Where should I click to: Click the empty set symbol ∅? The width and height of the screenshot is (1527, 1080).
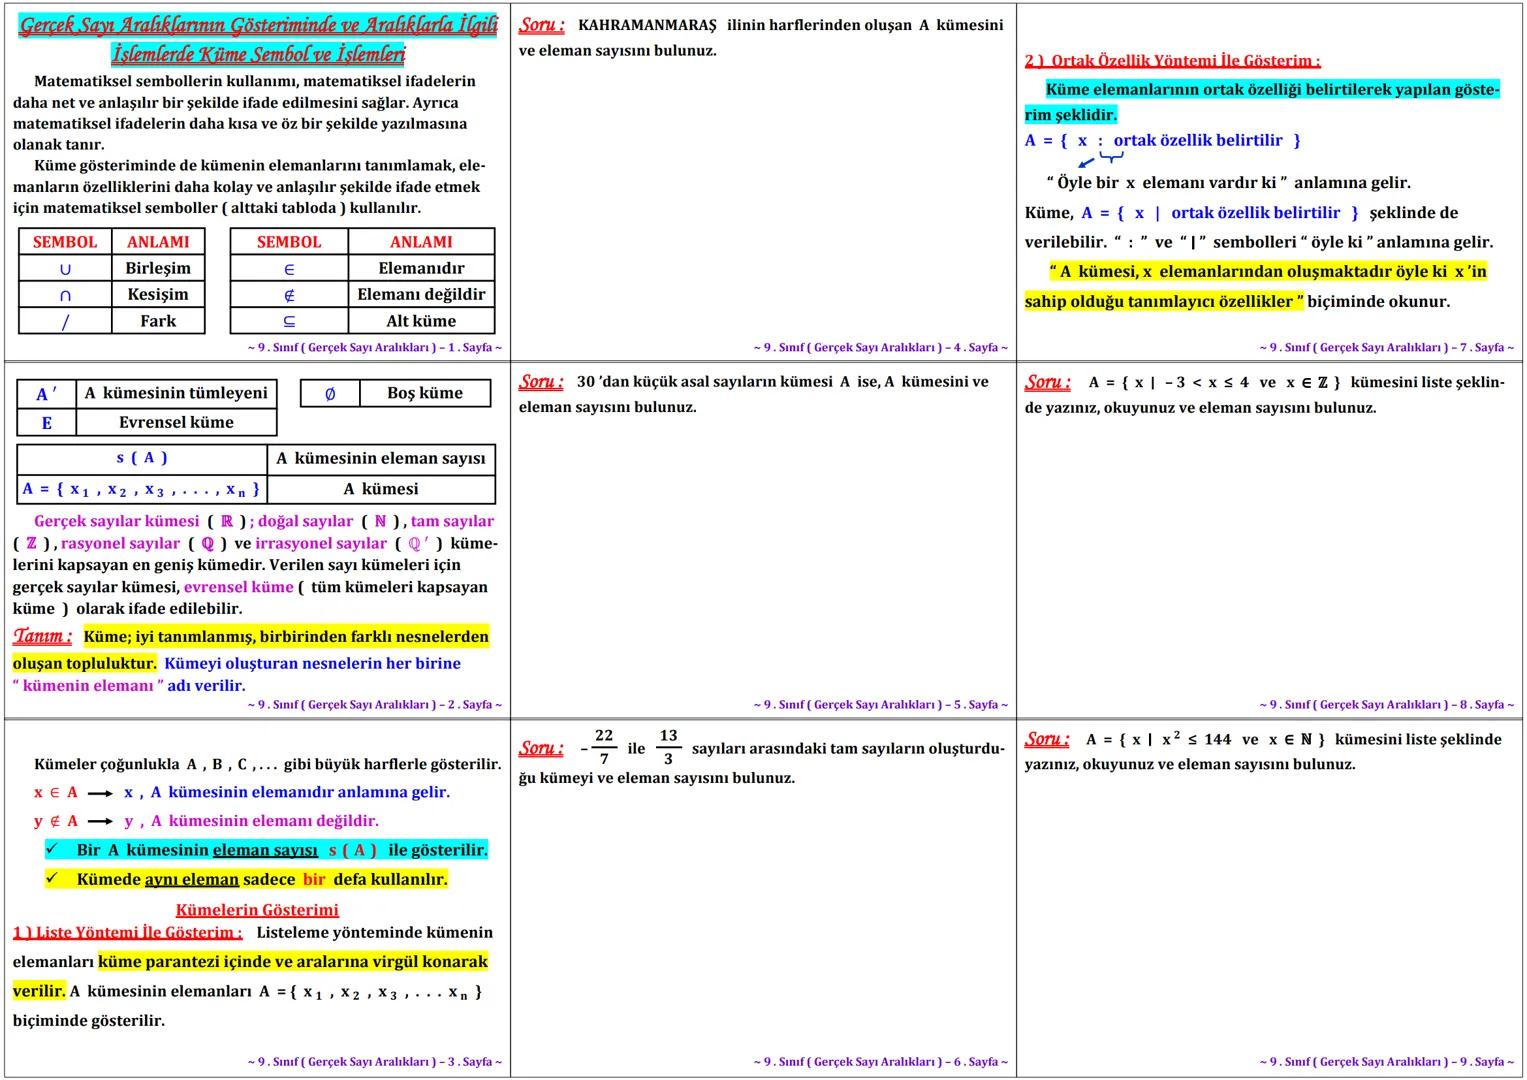(x=333, y=393)
